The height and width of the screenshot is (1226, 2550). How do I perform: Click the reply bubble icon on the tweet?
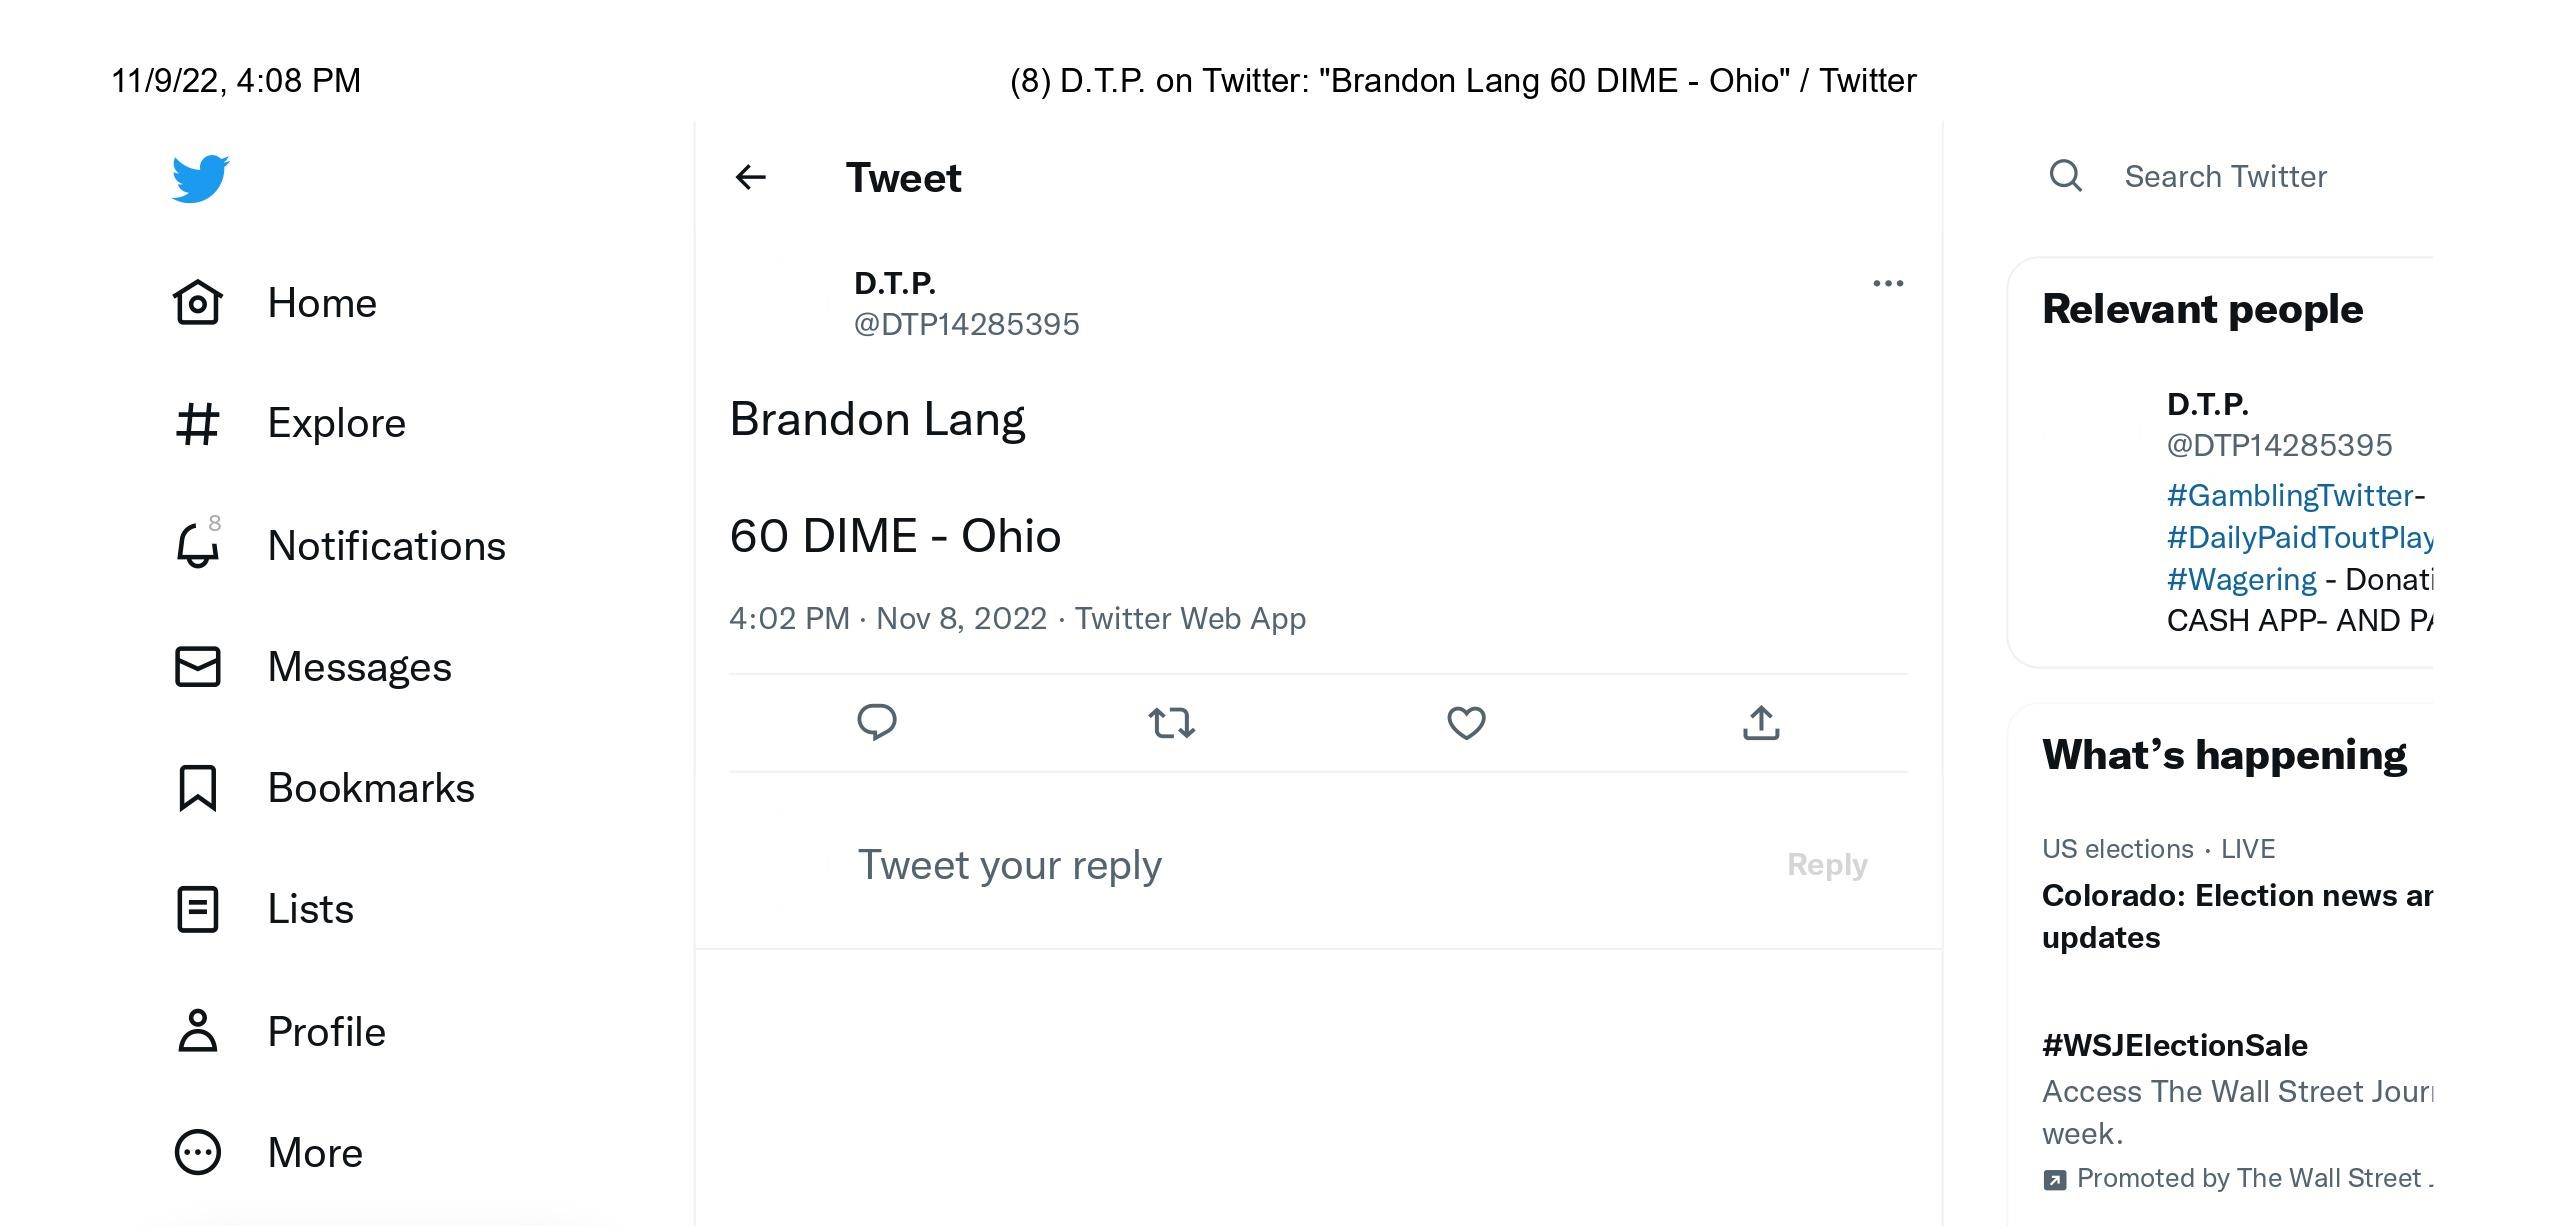(877, 722)
